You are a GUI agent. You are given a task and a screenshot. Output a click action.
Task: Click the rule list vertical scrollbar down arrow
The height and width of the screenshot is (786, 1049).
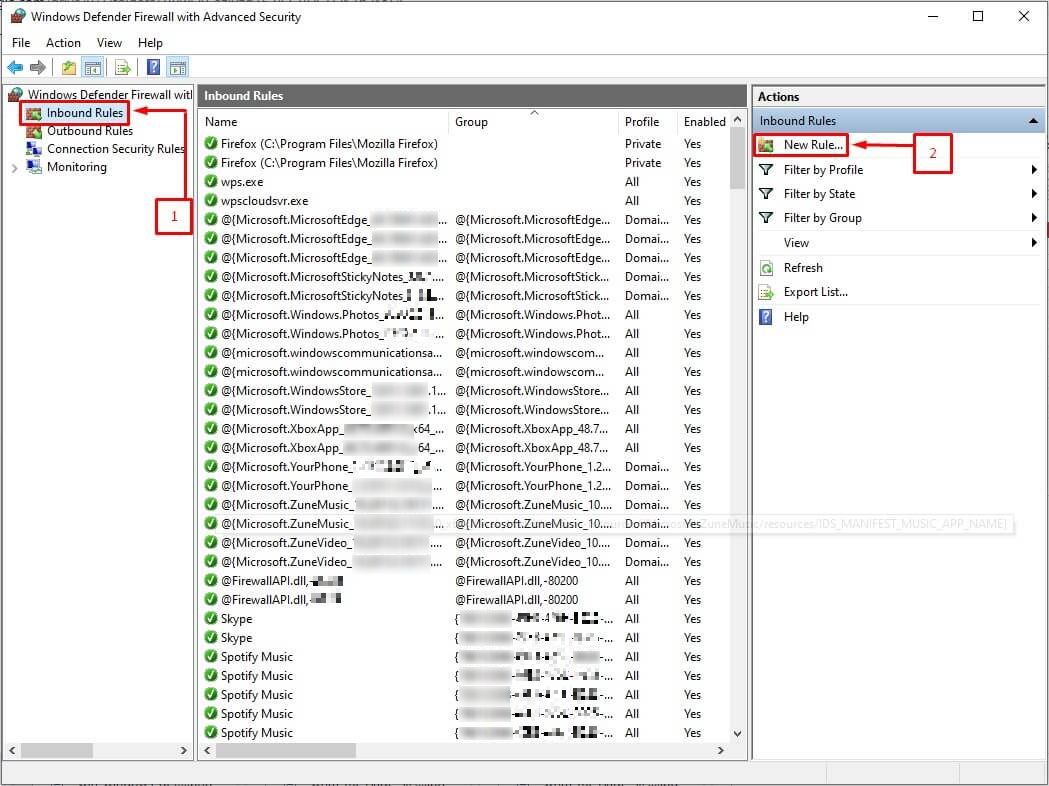[x=737, y=734]
